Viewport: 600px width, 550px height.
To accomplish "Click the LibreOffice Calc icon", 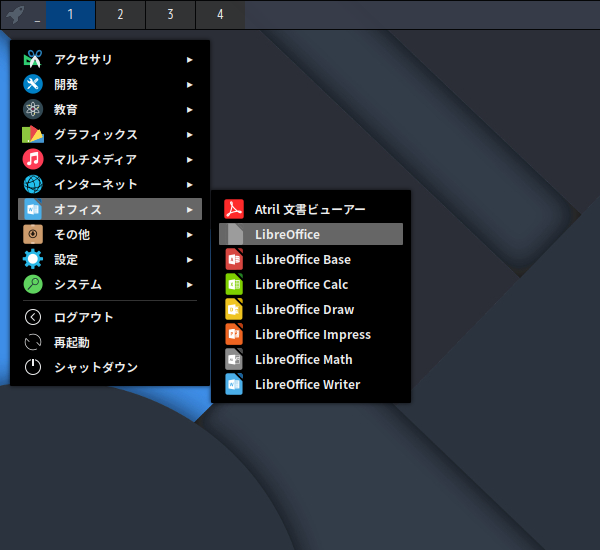I will tap(234, 284).
